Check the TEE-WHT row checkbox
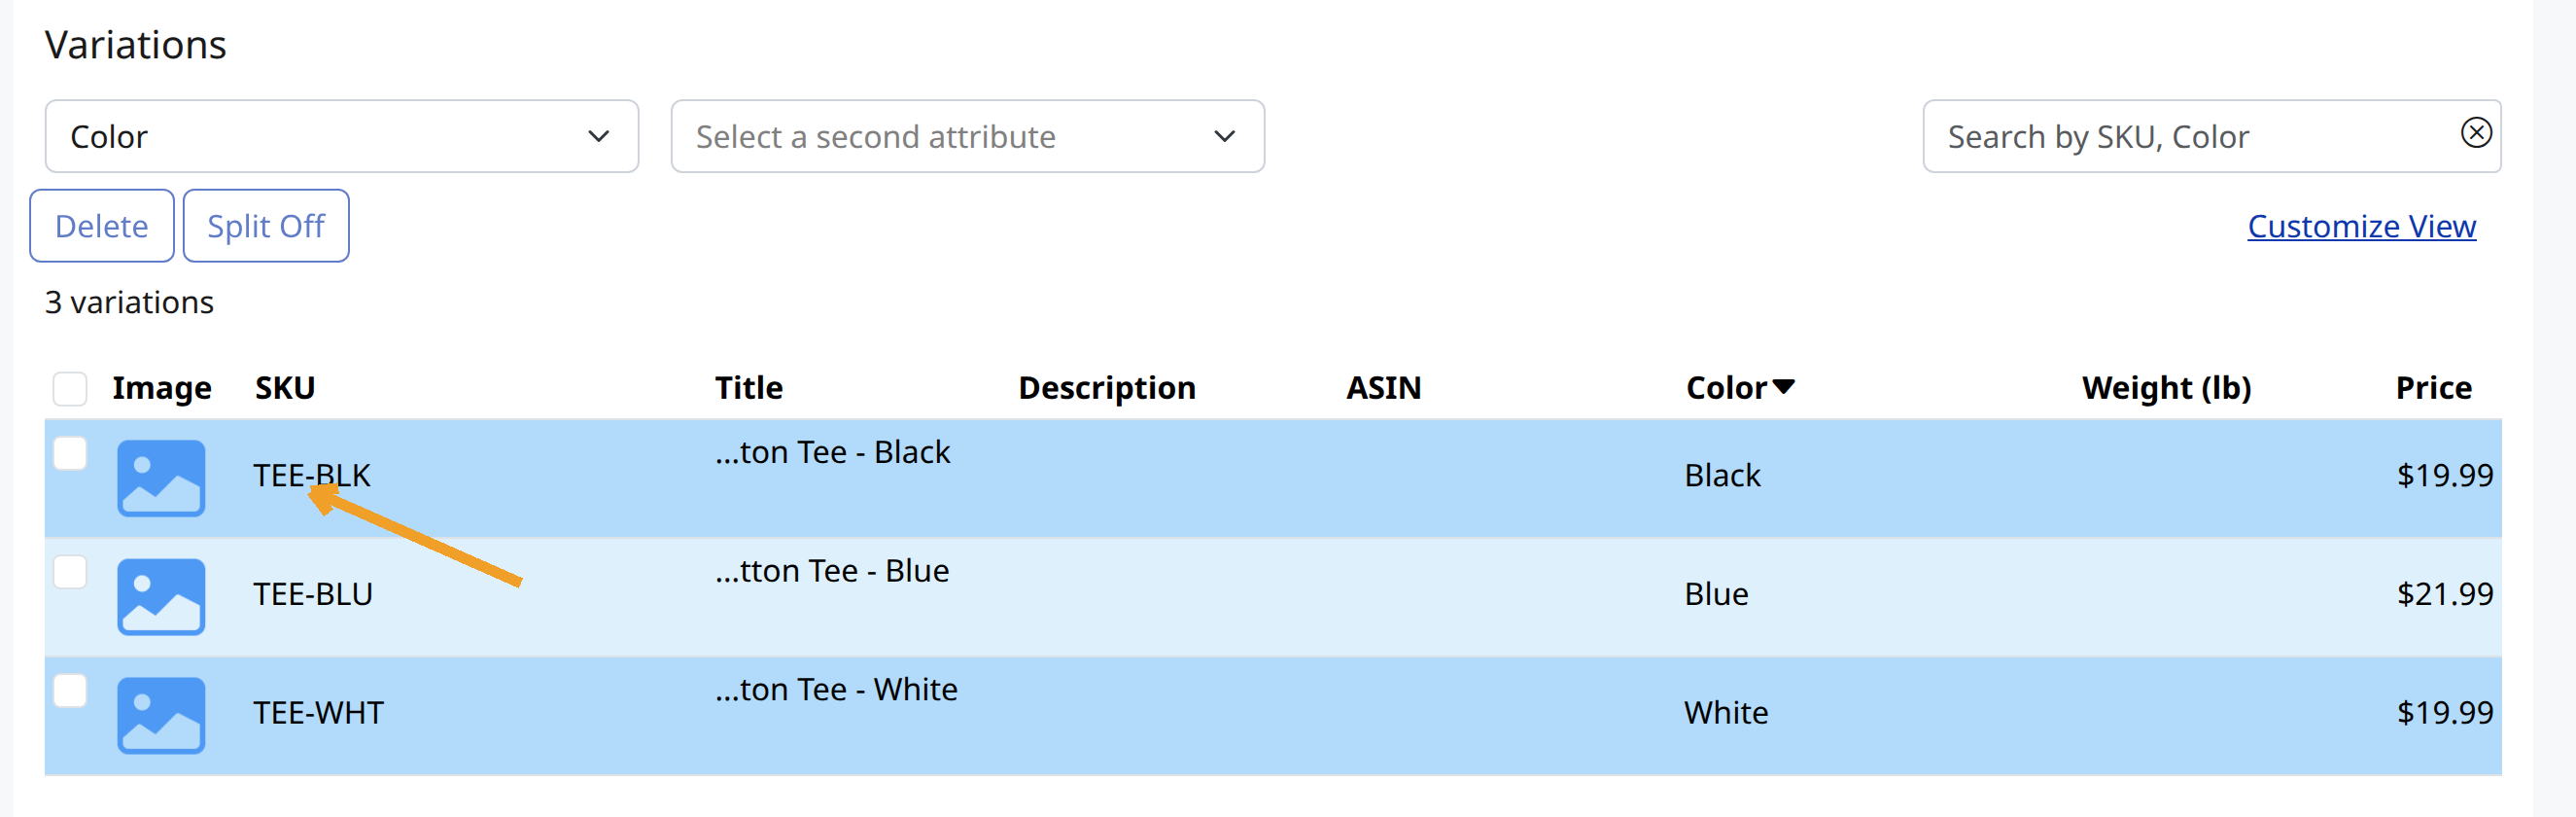Image resolution: width=2576 pixels, height=817 pixels. pyautogui.click(x=70, y=690)
